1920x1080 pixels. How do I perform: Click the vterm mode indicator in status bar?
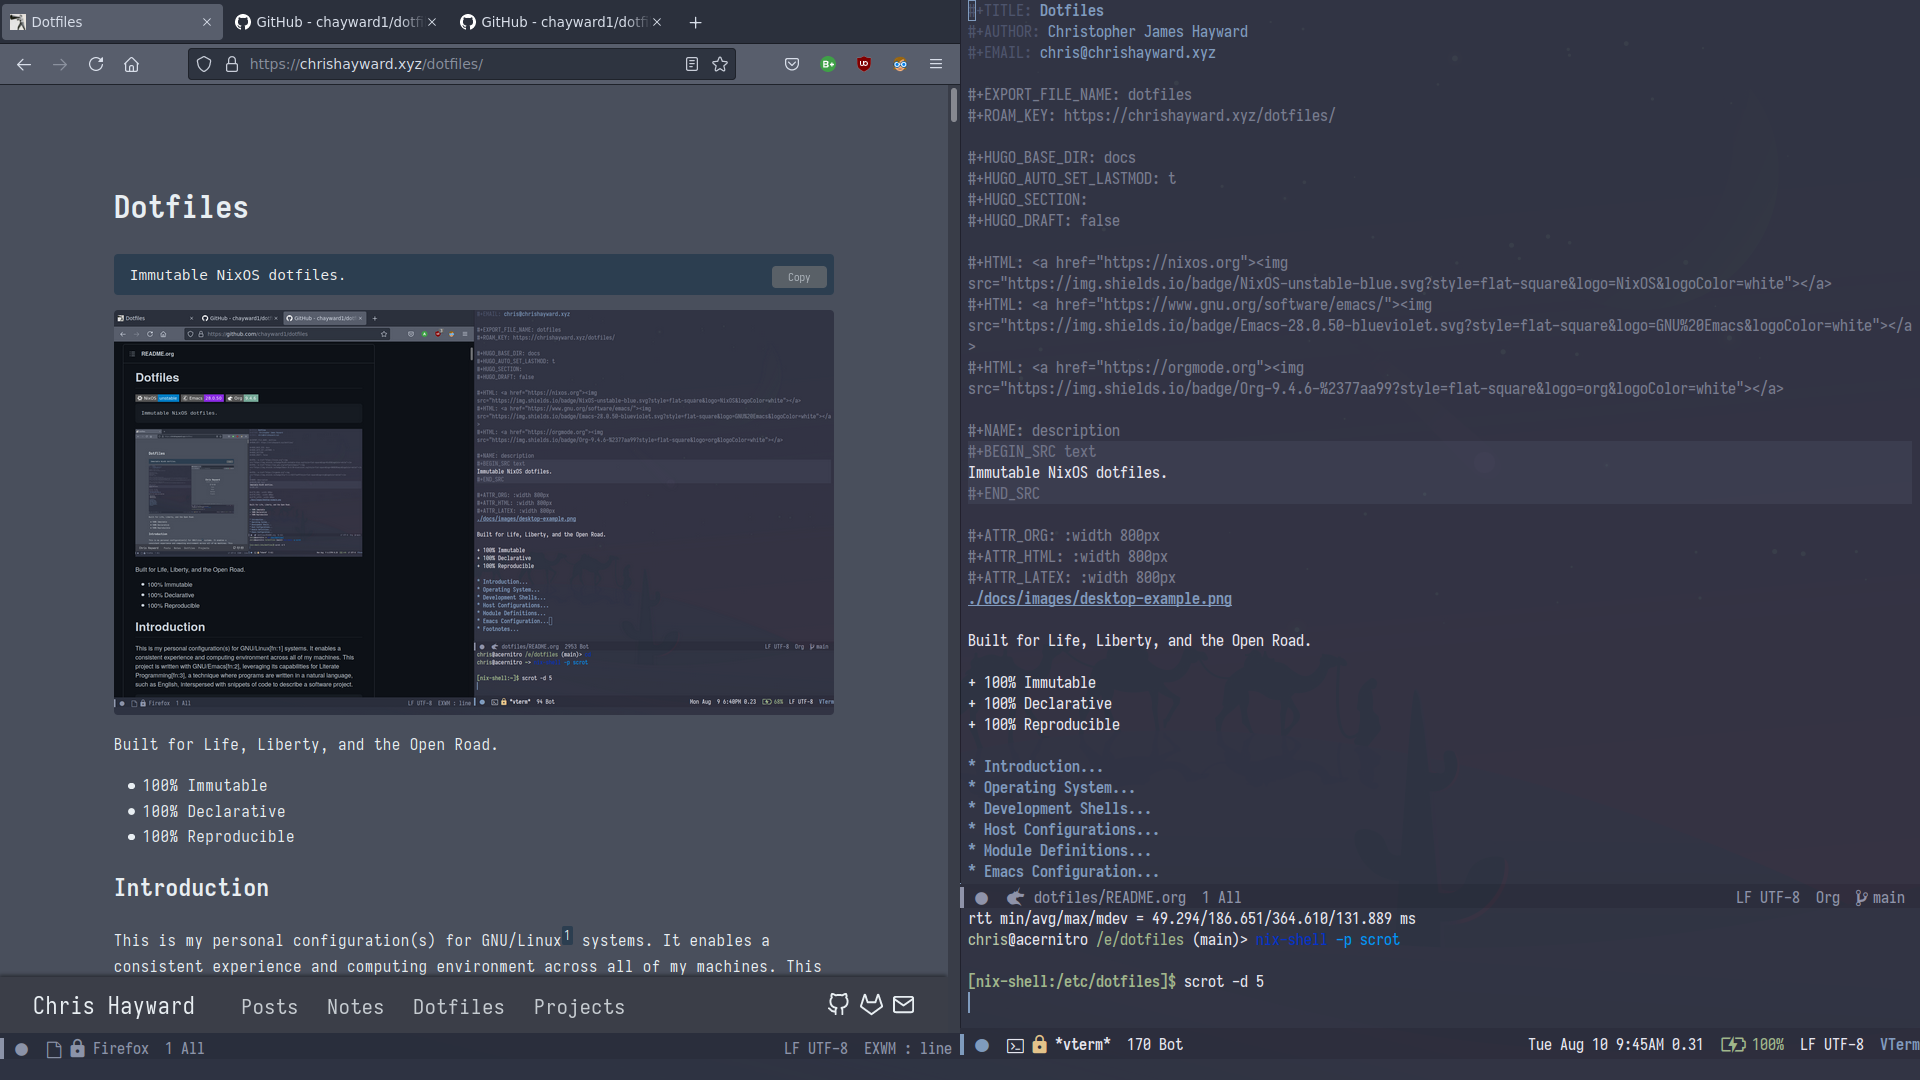(x=1900, y=1043)
